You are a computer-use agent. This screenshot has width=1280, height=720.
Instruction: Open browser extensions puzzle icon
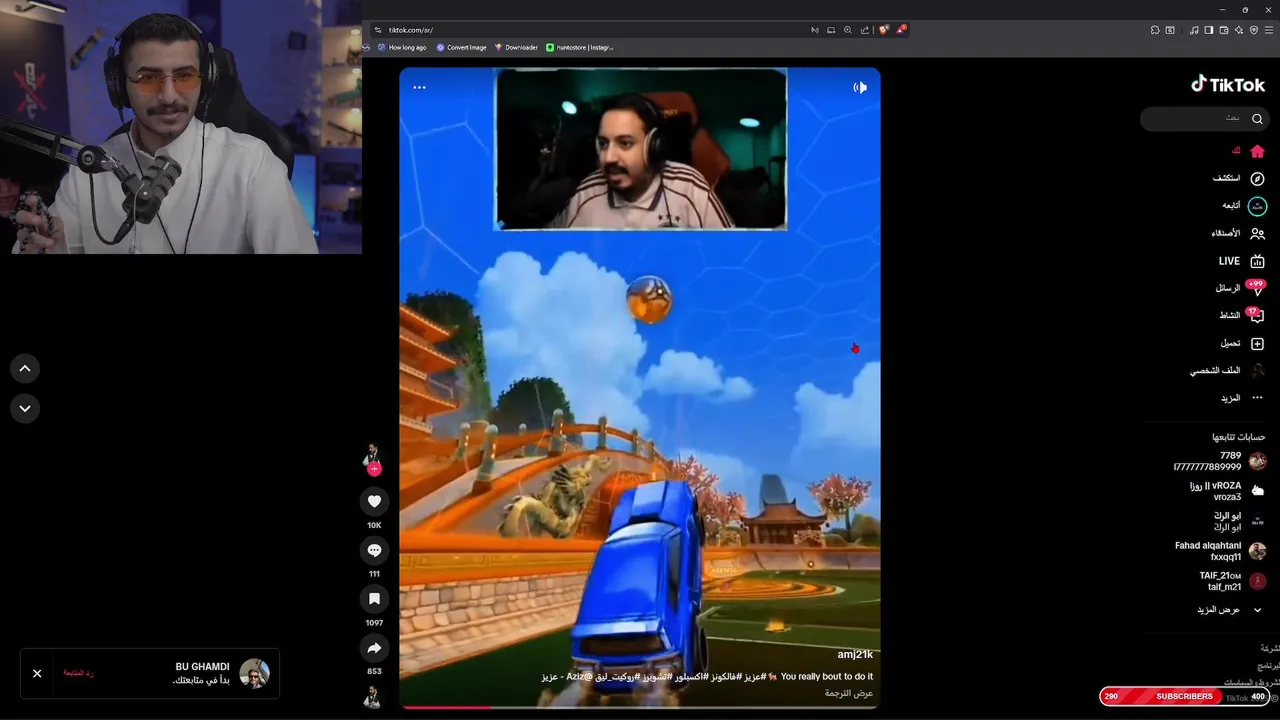tap(1155, 30)
